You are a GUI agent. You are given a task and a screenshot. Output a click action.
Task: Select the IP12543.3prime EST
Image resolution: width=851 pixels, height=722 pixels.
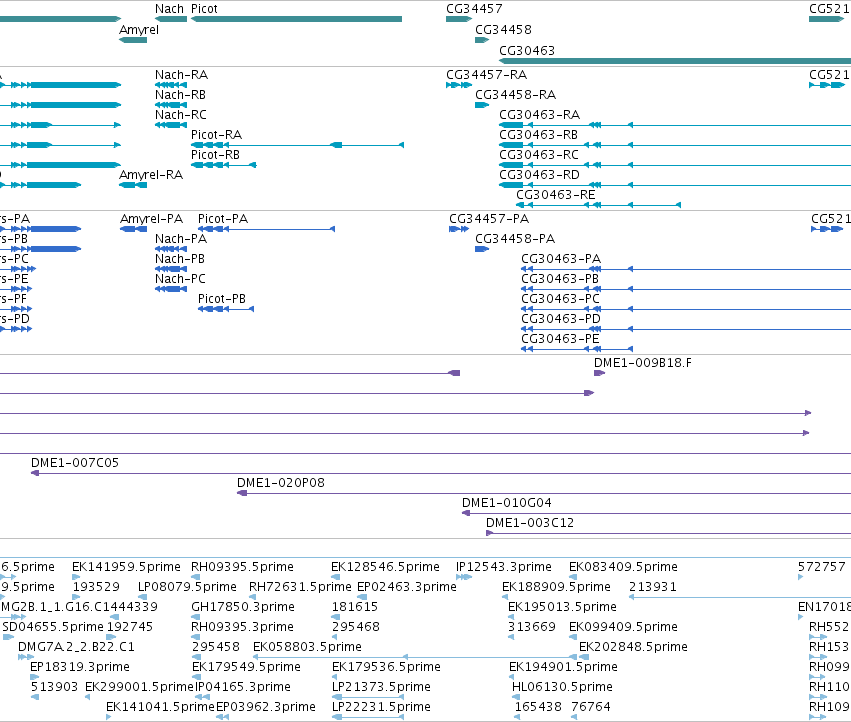[463, 577]
